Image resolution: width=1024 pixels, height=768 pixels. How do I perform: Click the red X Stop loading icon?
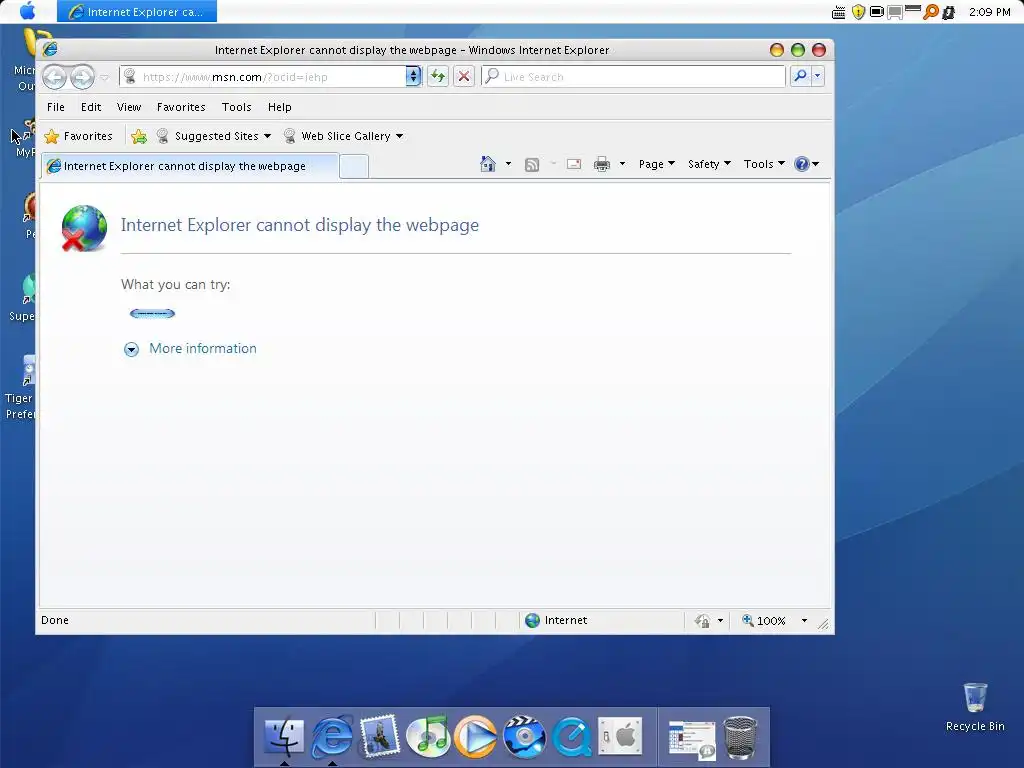coord(464,76)
